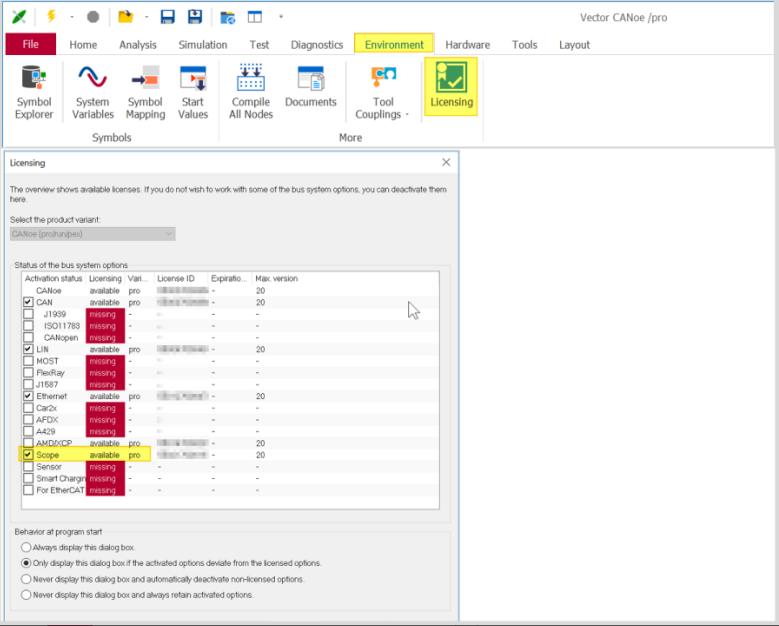The image size is (779, 626).
Task: Select 'Always display this dialog box'
Action: pyautogui.click(x=25, y=548)
